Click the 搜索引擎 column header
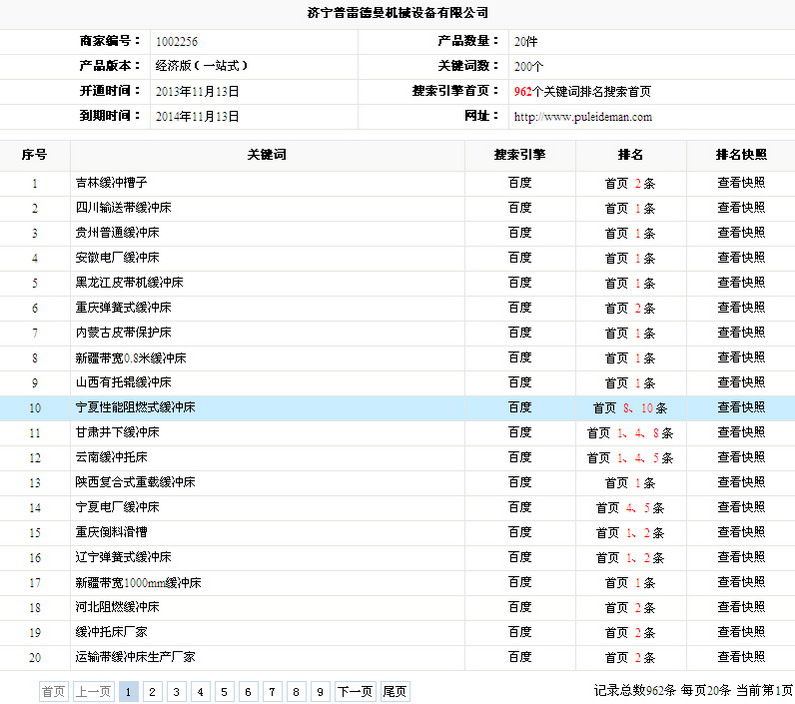 coord(520,155)
